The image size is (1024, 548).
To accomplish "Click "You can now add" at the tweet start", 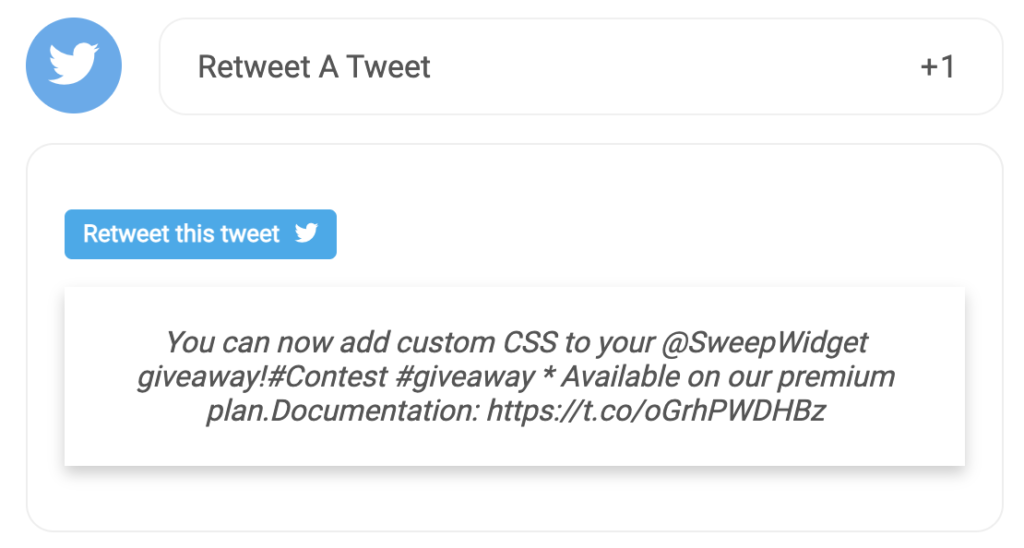I will (278, 343).
